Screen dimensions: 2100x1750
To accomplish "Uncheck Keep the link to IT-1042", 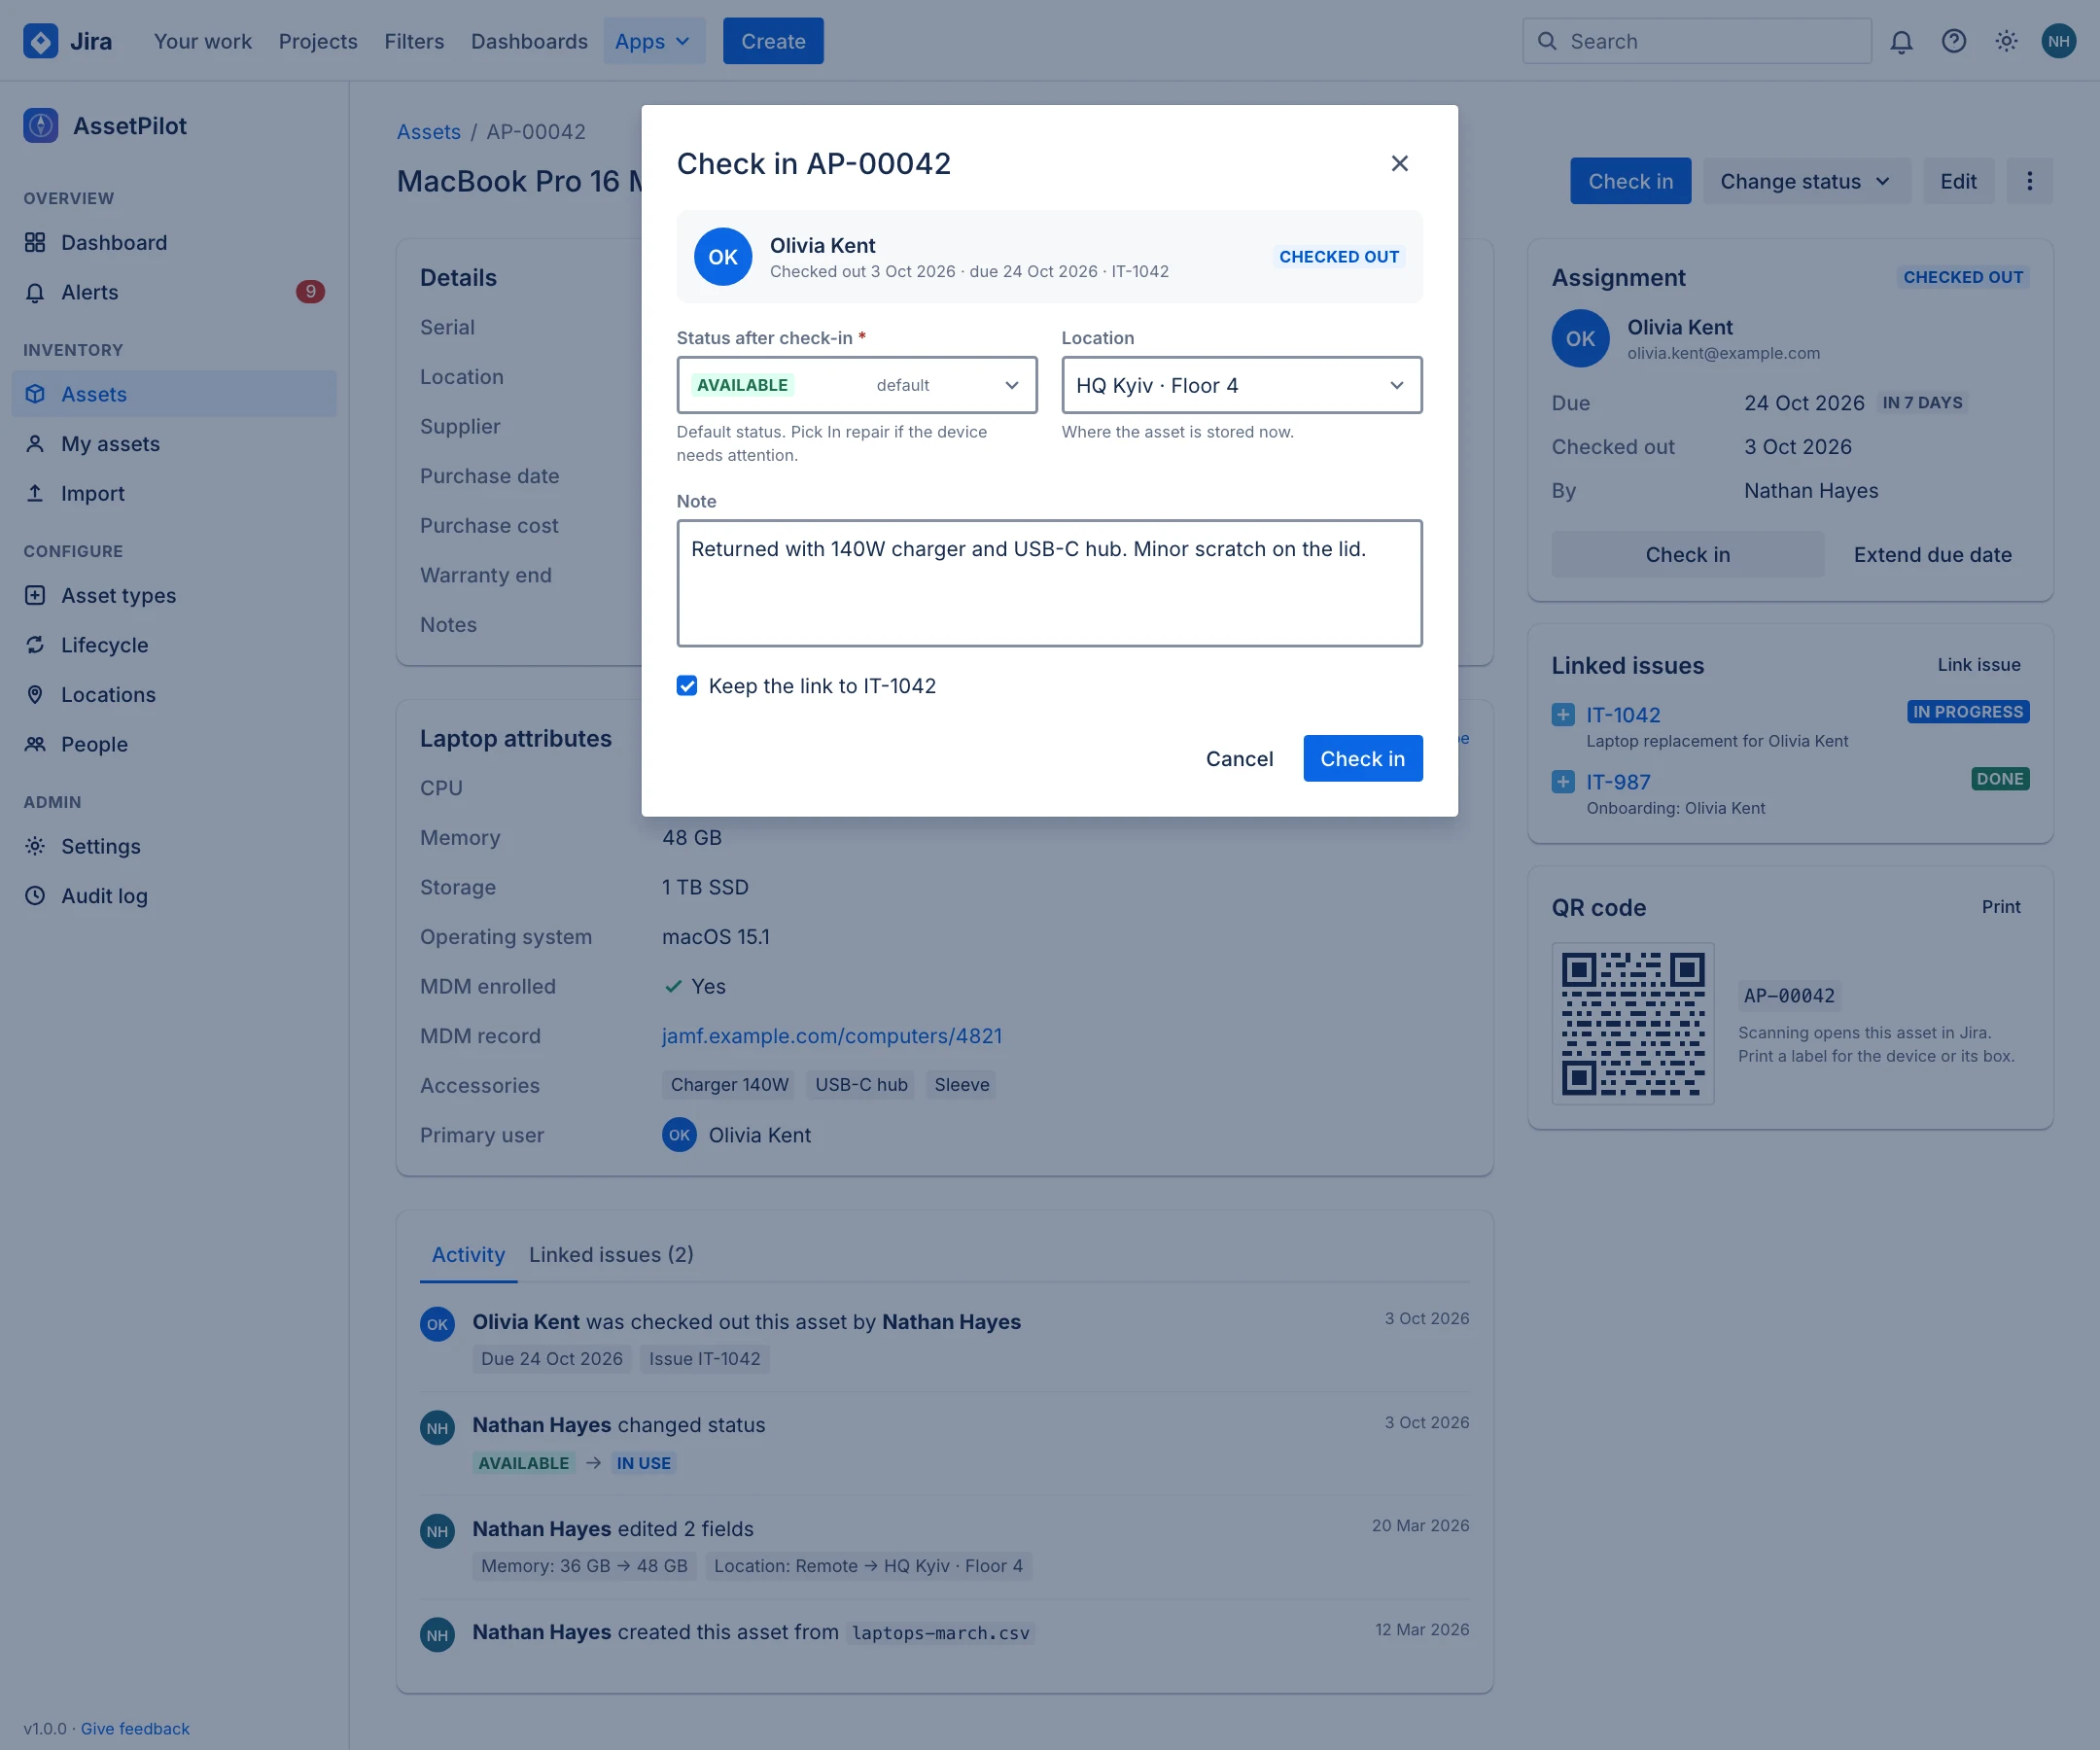I will (687, 686).
